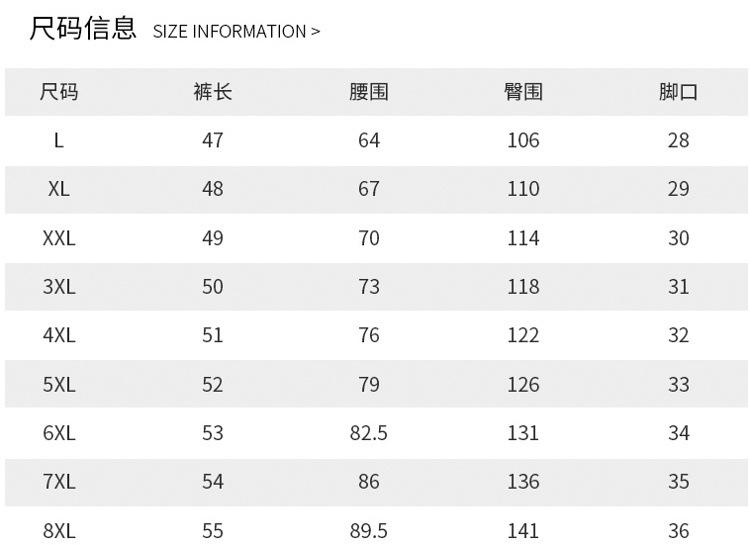Click the hip value 106
750x545 pixels.
pyautogui.click(x=523, y=140)
